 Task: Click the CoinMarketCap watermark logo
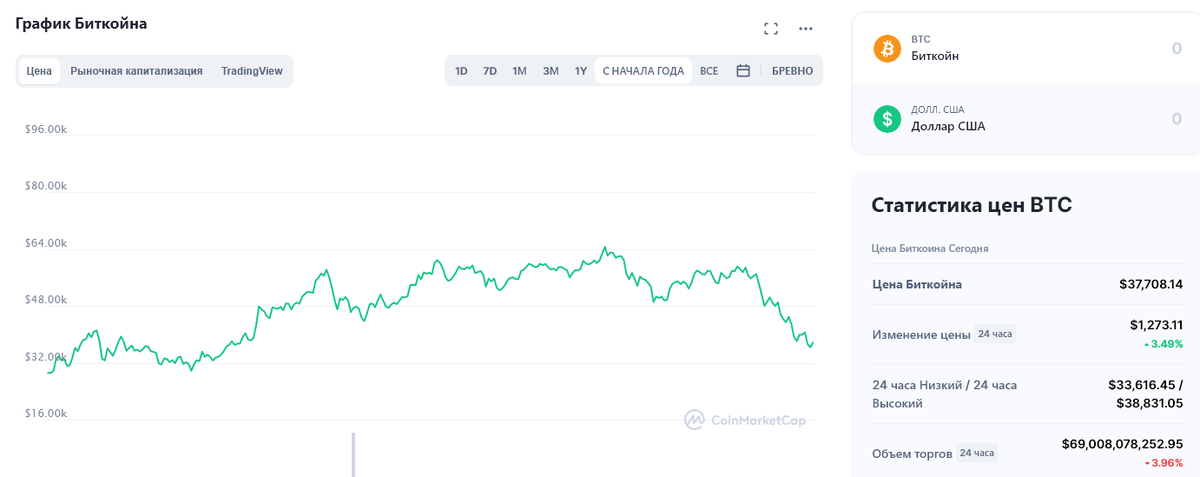coord(745,420)
